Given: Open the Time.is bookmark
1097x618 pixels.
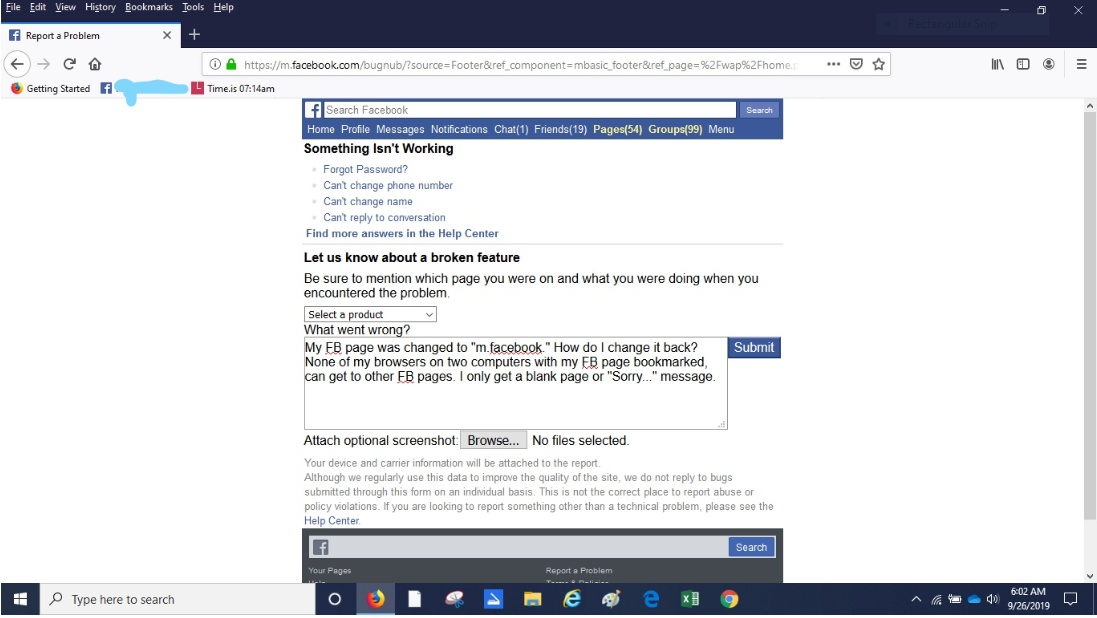Looking at the screenshot, I should click(x=233, y=88).
